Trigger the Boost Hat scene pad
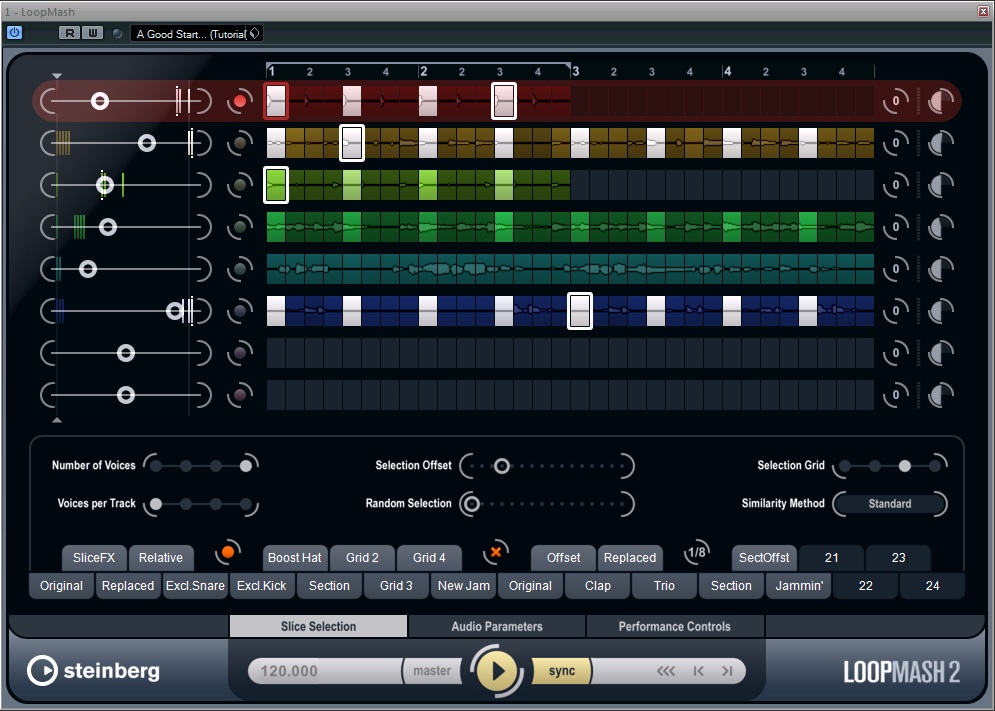 pyautogui.click(x=294, y=558)
